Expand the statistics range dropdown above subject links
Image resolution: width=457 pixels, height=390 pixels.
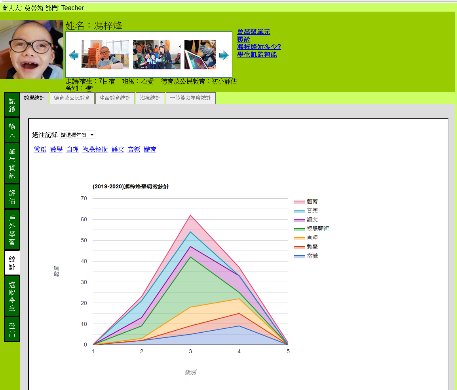[x=77, y=135]
